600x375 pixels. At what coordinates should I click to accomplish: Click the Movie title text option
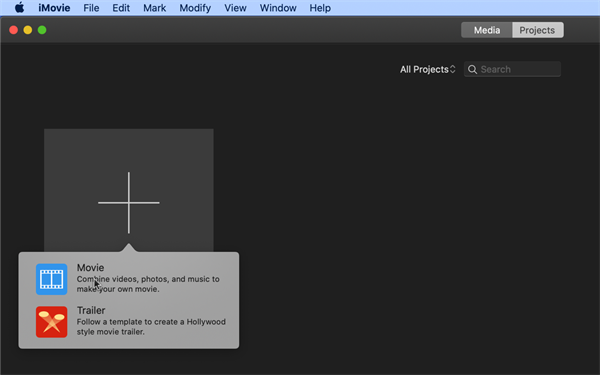coord(90,267)
